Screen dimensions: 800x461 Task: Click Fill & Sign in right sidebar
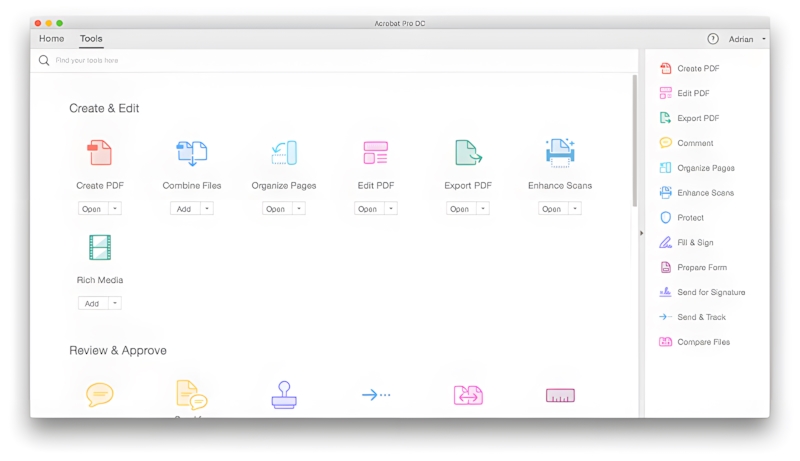(x=695, y=243)
